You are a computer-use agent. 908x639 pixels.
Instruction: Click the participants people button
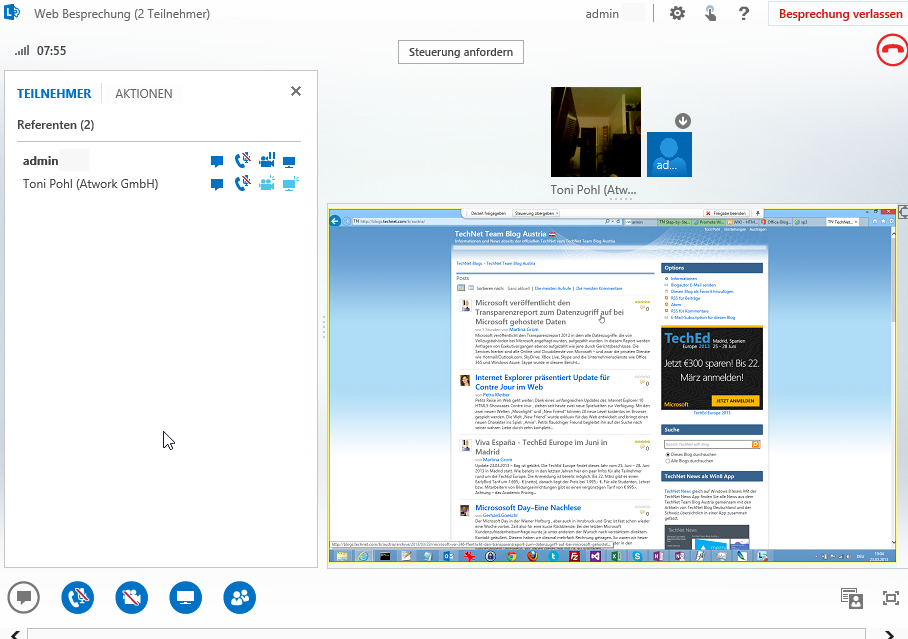point(240,598)
